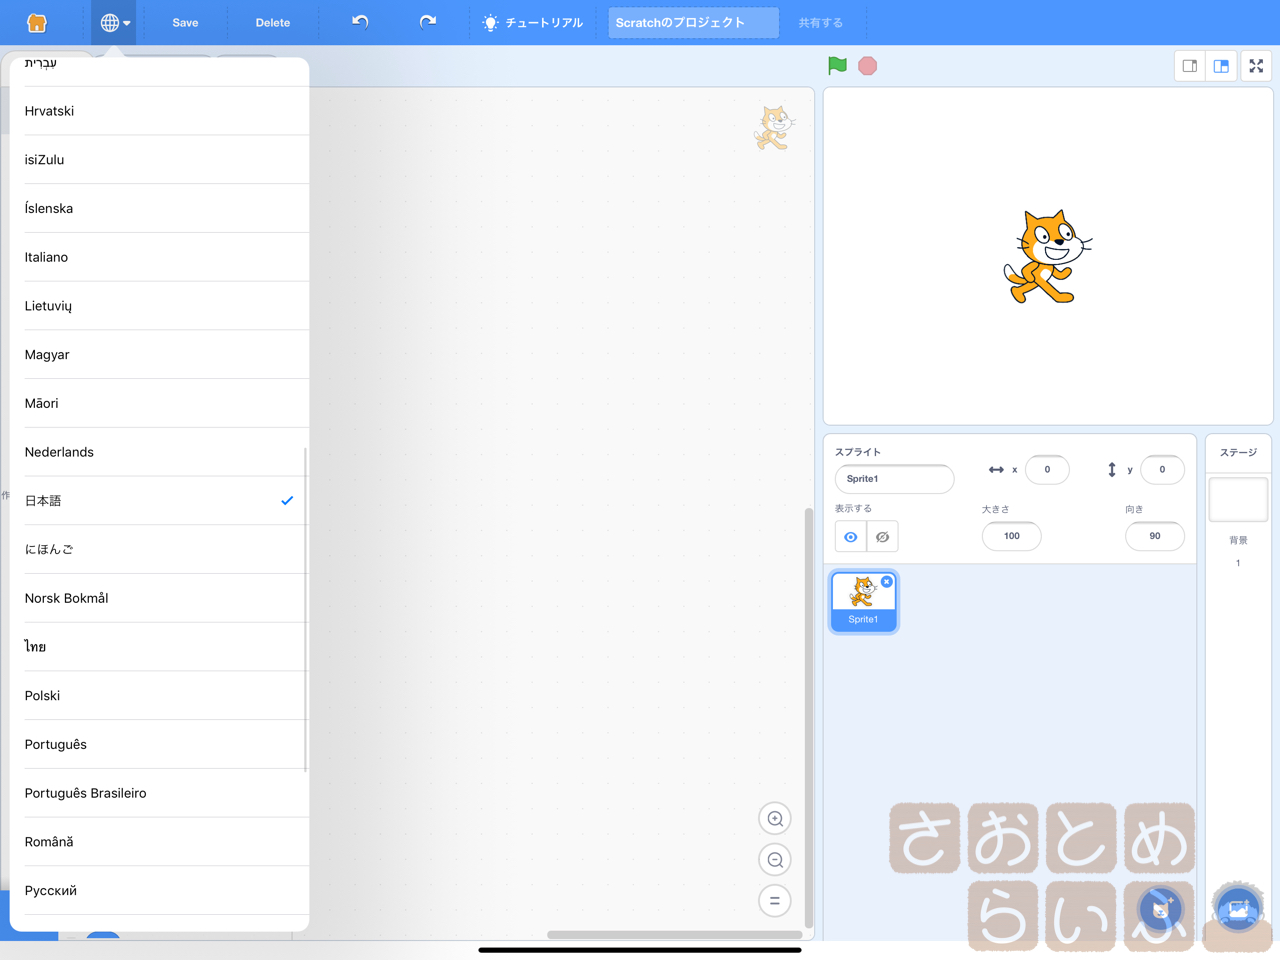
Task: Stop the project with the red stop button
Action: coord(868,66)
